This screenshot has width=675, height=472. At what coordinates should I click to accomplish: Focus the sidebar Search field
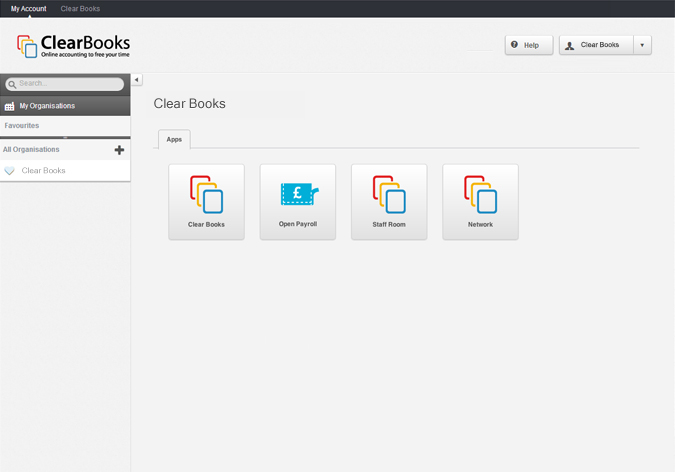click(68, 84)
